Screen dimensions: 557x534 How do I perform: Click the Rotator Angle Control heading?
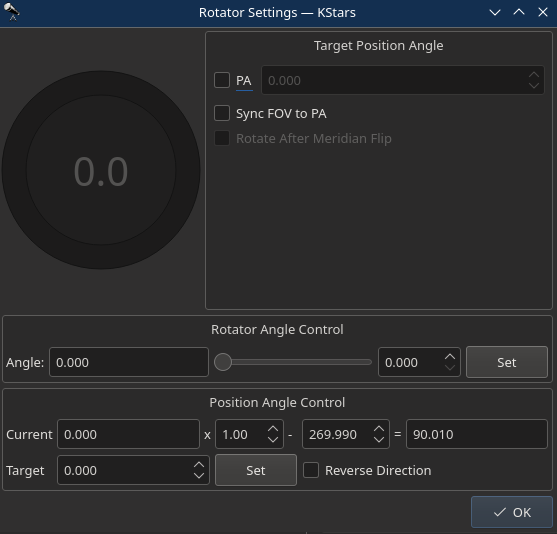[x=277, y=329]
